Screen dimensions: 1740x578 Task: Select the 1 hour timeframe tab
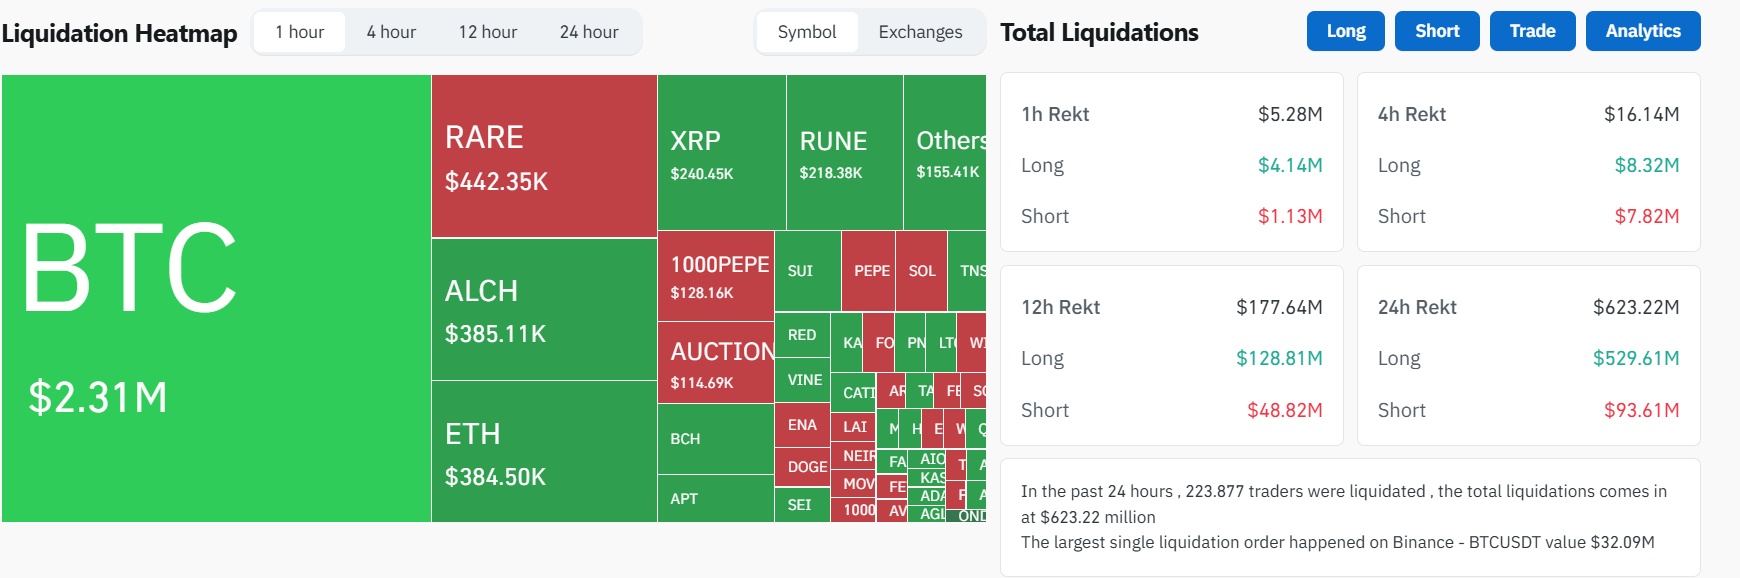[299, 32]
